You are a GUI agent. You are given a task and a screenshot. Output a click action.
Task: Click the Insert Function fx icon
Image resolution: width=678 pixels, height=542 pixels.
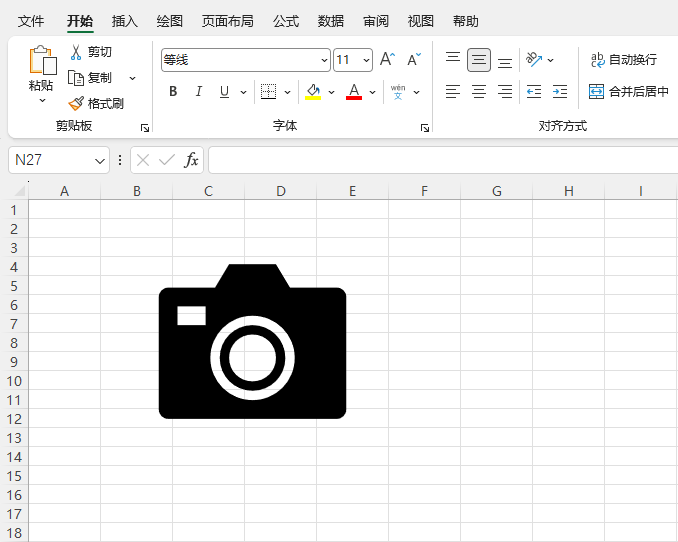191,160
